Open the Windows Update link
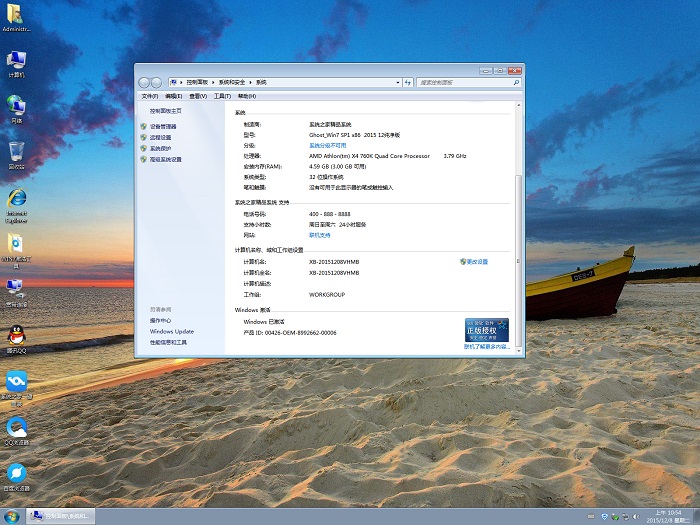Screen dimensions: 700x525 point(172,331)
